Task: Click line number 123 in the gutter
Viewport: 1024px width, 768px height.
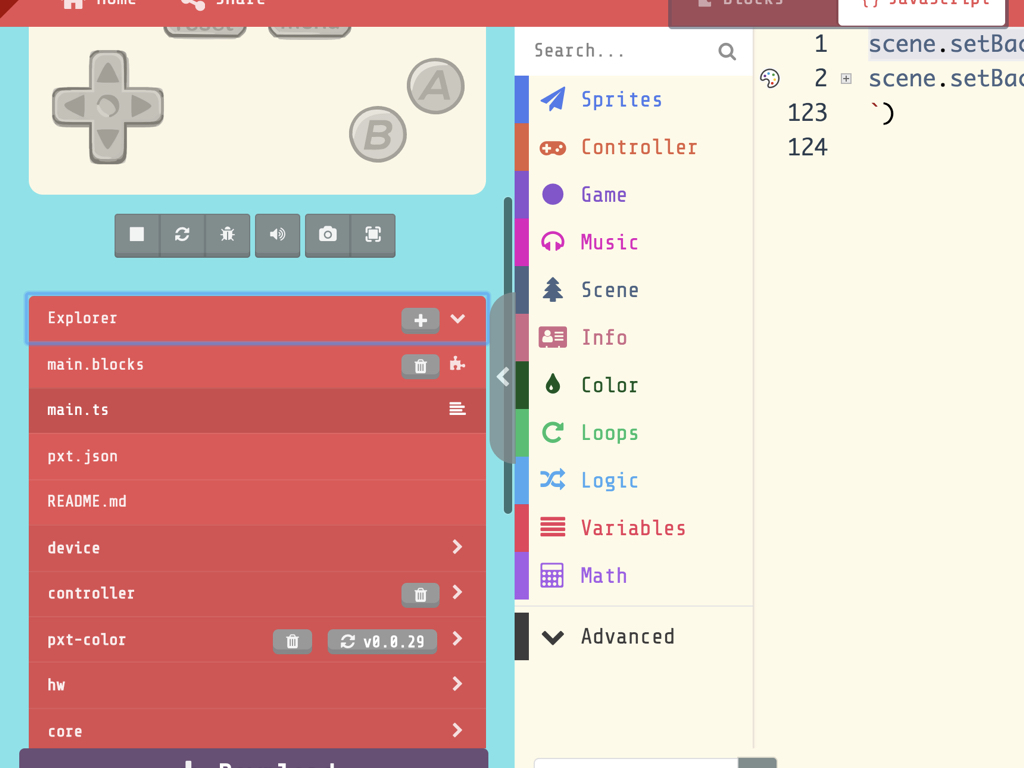Action: click(x=807, y=113)
